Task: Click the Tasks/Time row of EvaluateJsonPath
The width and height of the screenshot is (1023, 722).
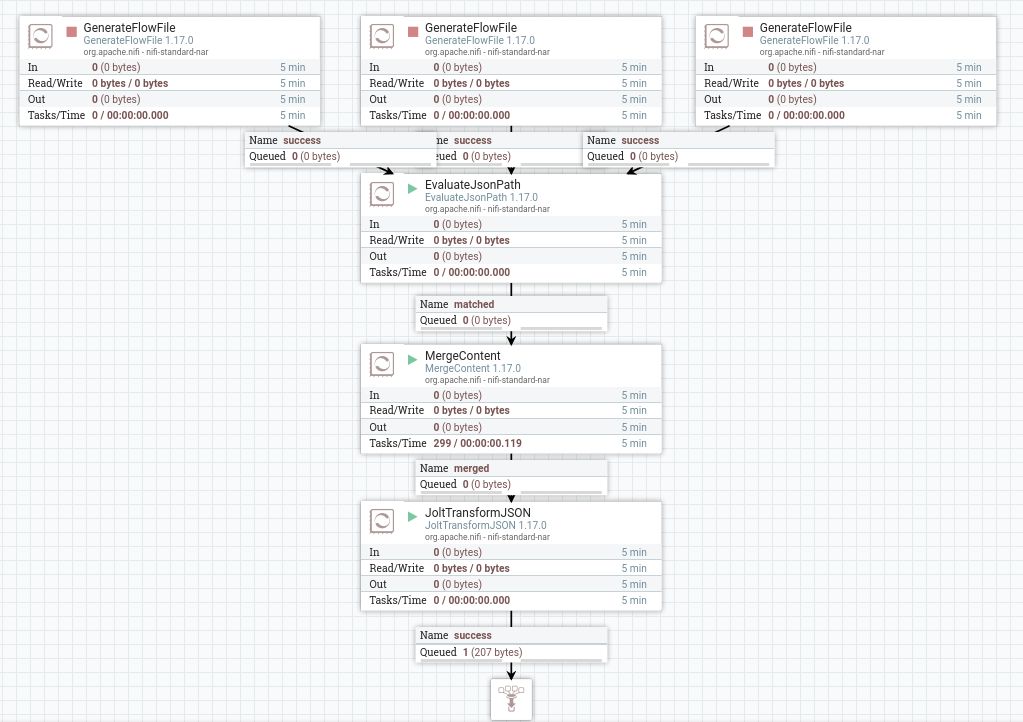Action: point(511,272)
